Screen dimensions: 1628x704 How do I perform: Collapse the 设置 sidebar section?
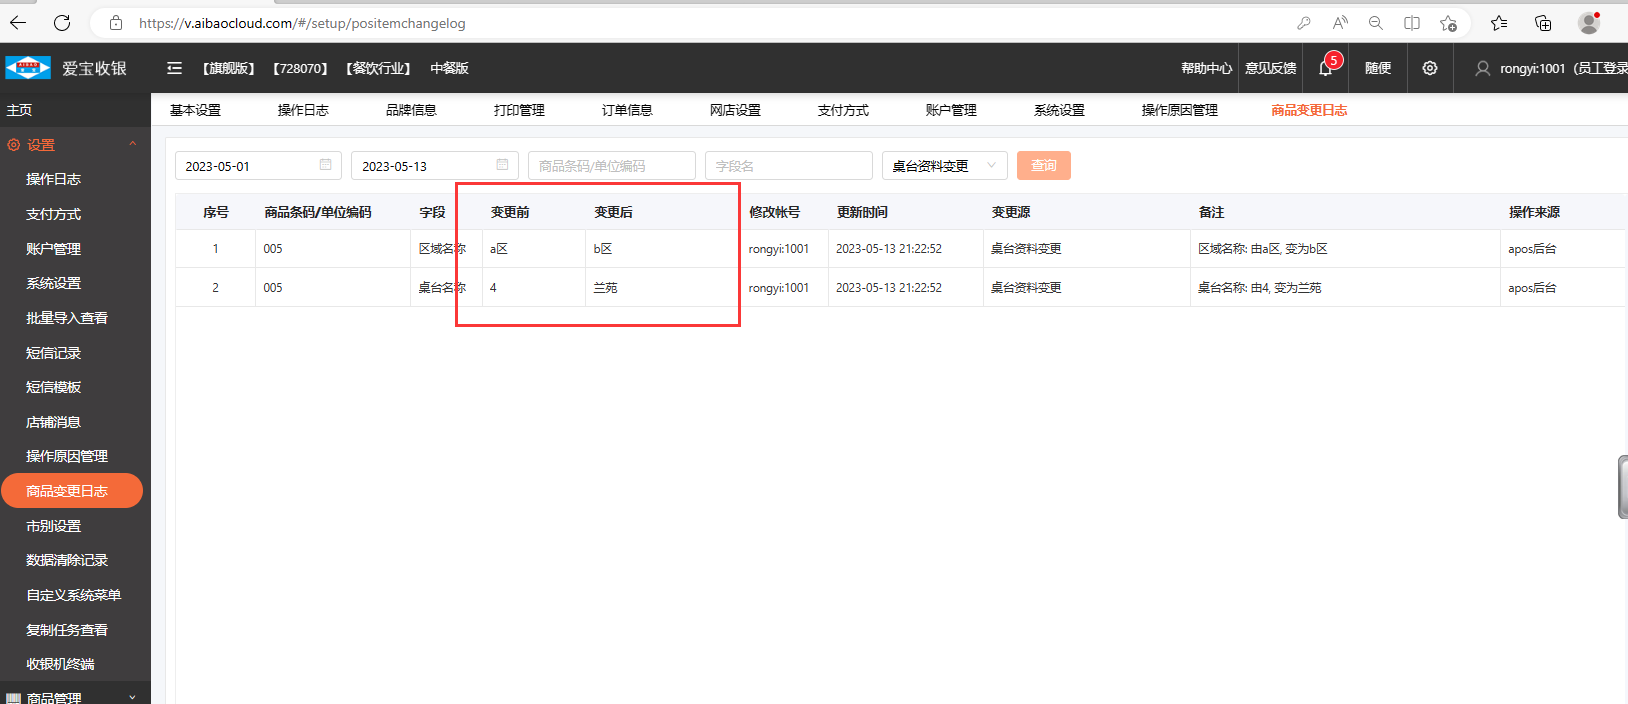132,145
